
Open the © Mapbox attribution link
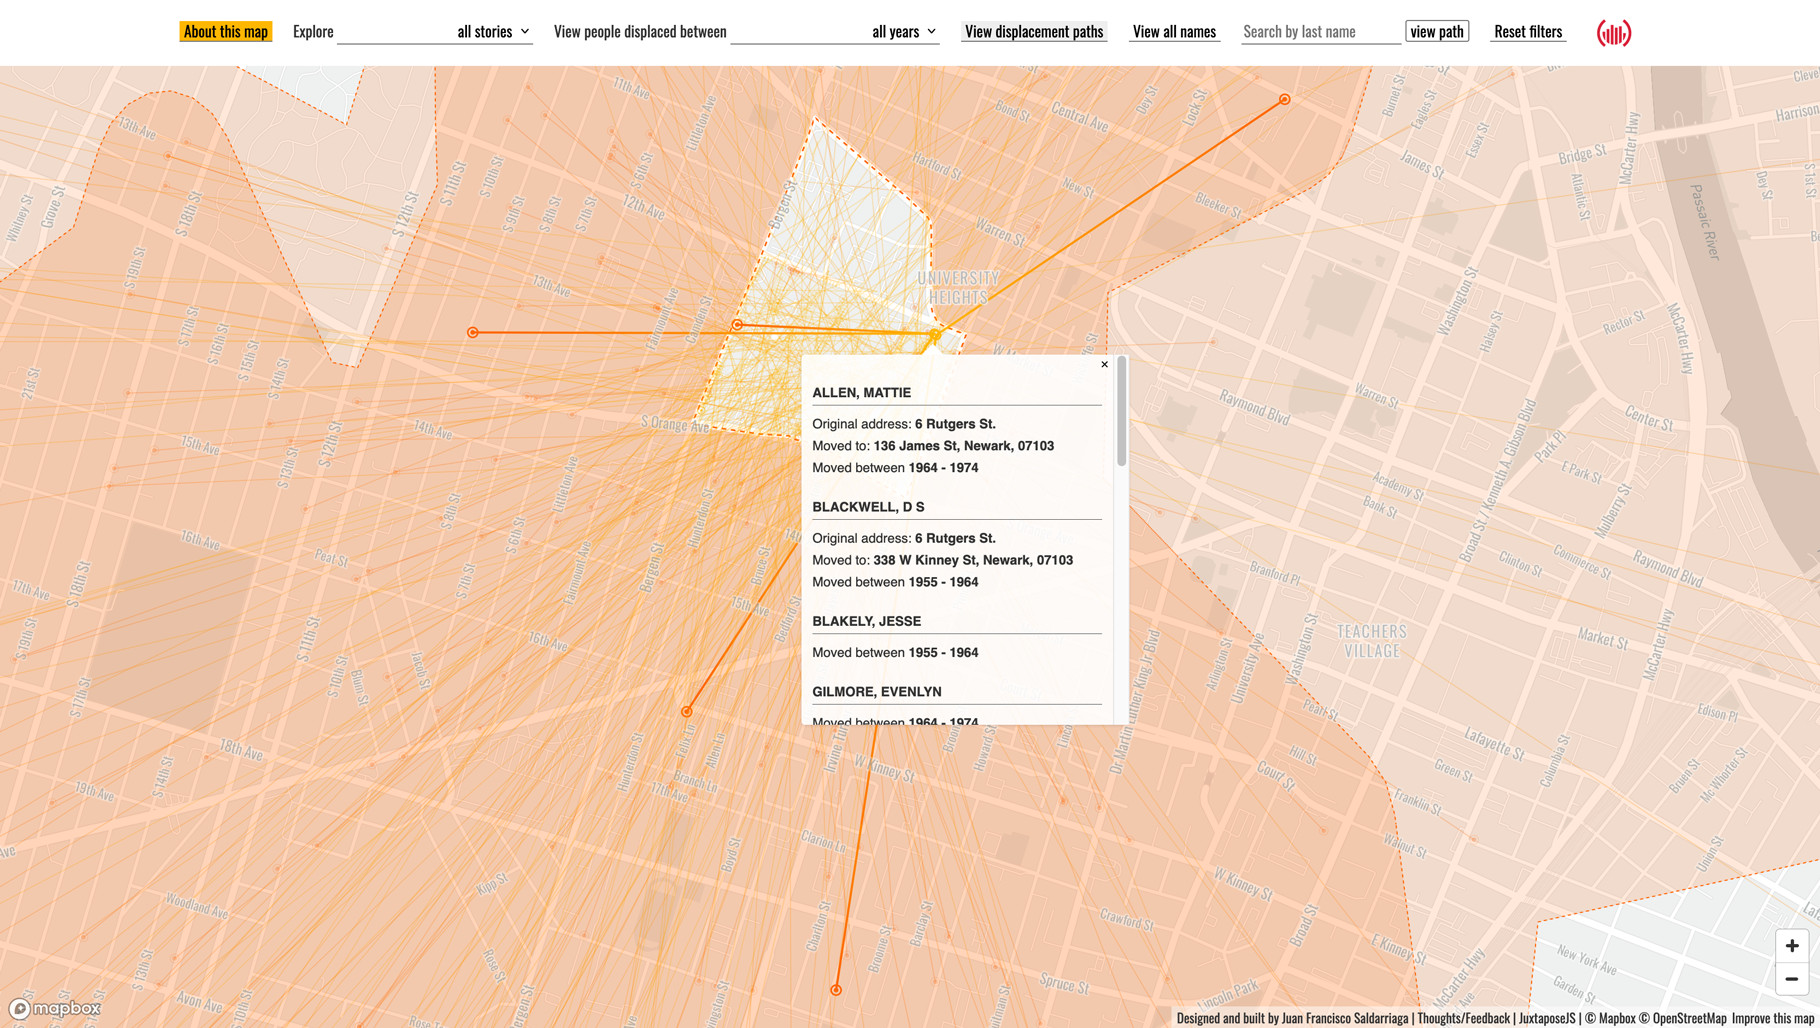pyautogui.click(x=1610, y=1018)
